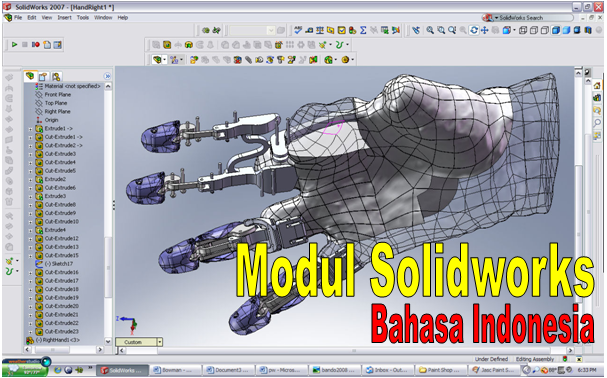Image resolution: width=607 pixels, height=378 pixels.
Task: Select the (-) Sketch17 item
Action: point(58,264)
